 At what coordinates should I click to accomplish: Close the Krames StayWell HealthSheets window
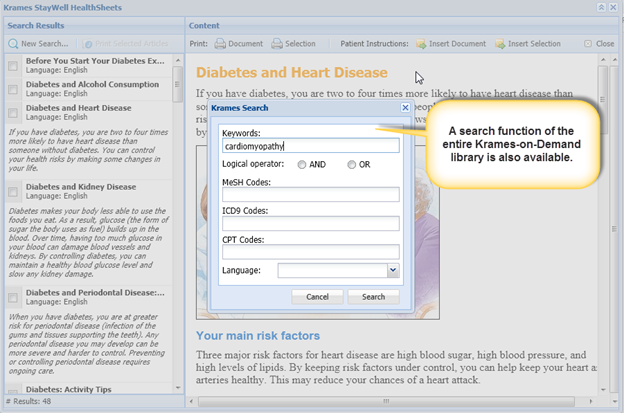point(613,8)
